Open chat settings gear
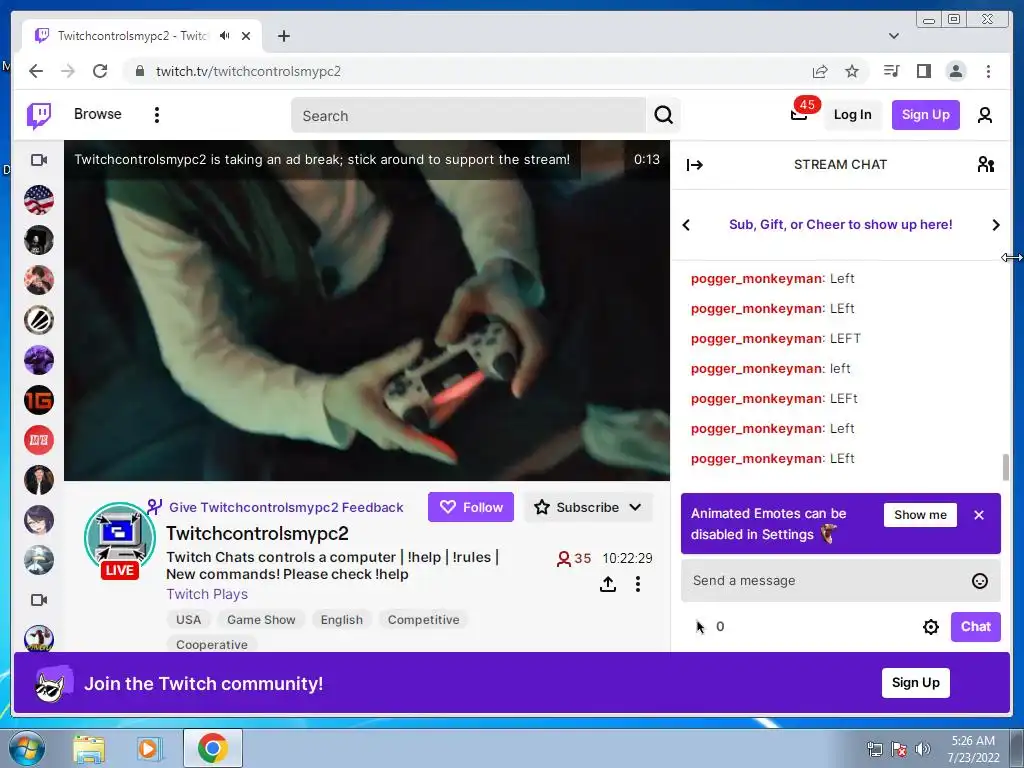1024x768 pixels. coord(931,627)
